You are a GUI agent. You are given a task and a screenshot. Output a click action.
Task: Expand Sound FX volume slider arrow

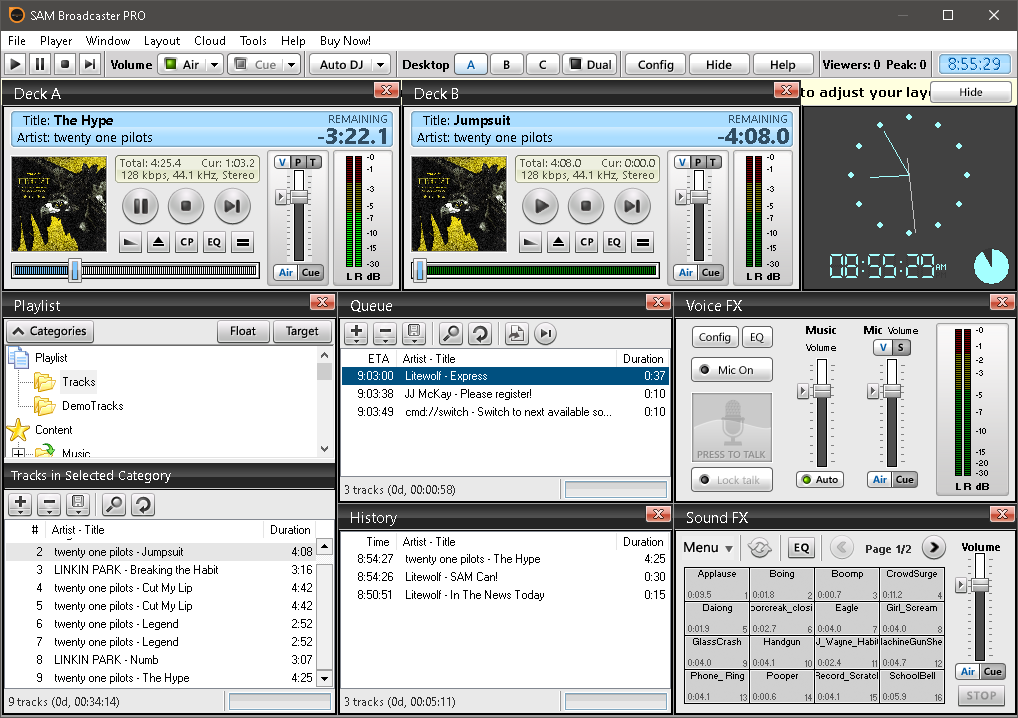click(961, 585)
